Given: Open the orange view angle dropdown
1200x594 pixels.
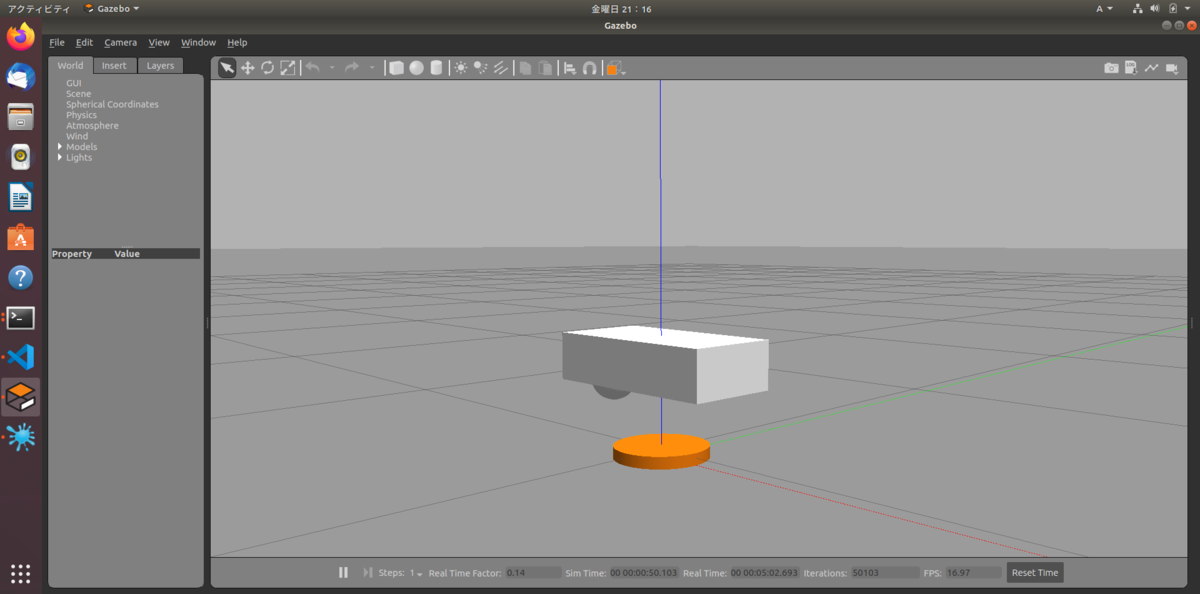Looking at the screenshot, I should (x=615, y=68).
